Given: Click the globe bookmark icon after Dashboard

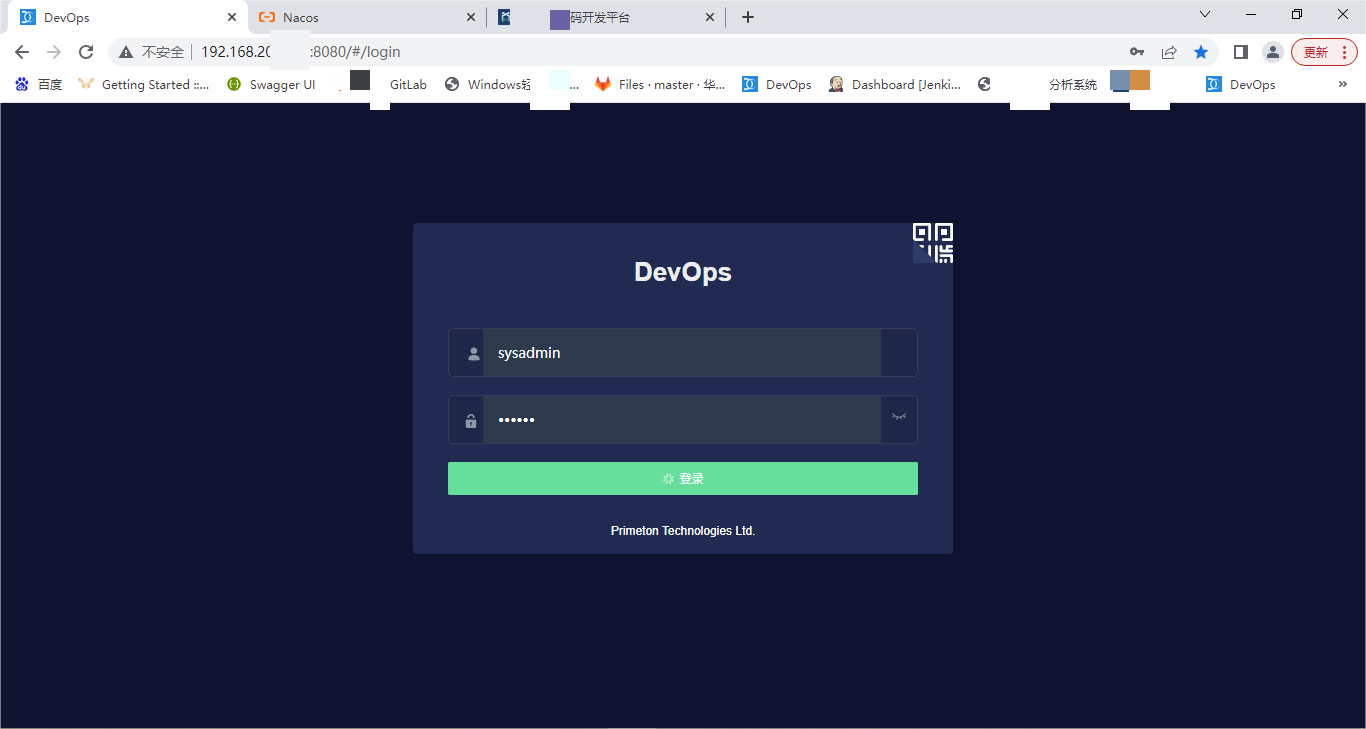Looking at the screenshot, I should 984,85.
